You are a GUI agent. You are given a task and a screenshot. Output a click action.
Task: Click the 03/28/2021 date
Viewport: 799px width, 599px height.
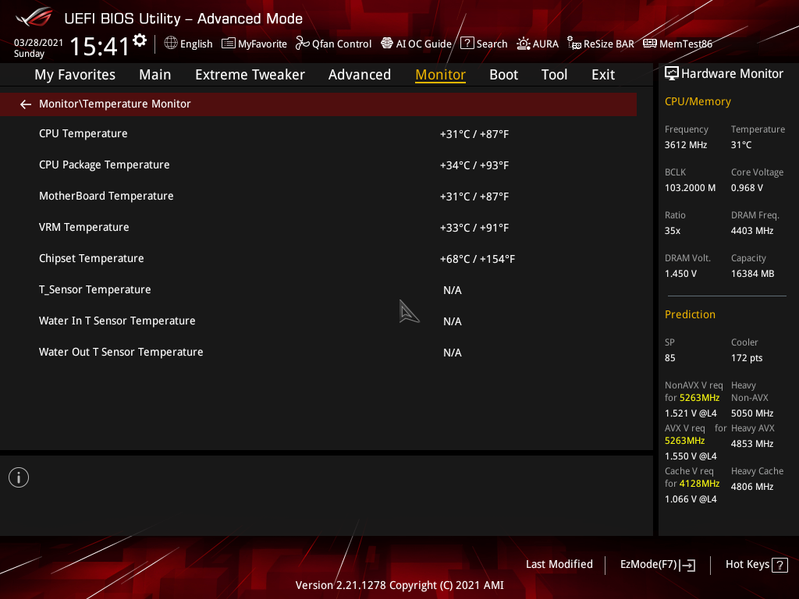38,43
